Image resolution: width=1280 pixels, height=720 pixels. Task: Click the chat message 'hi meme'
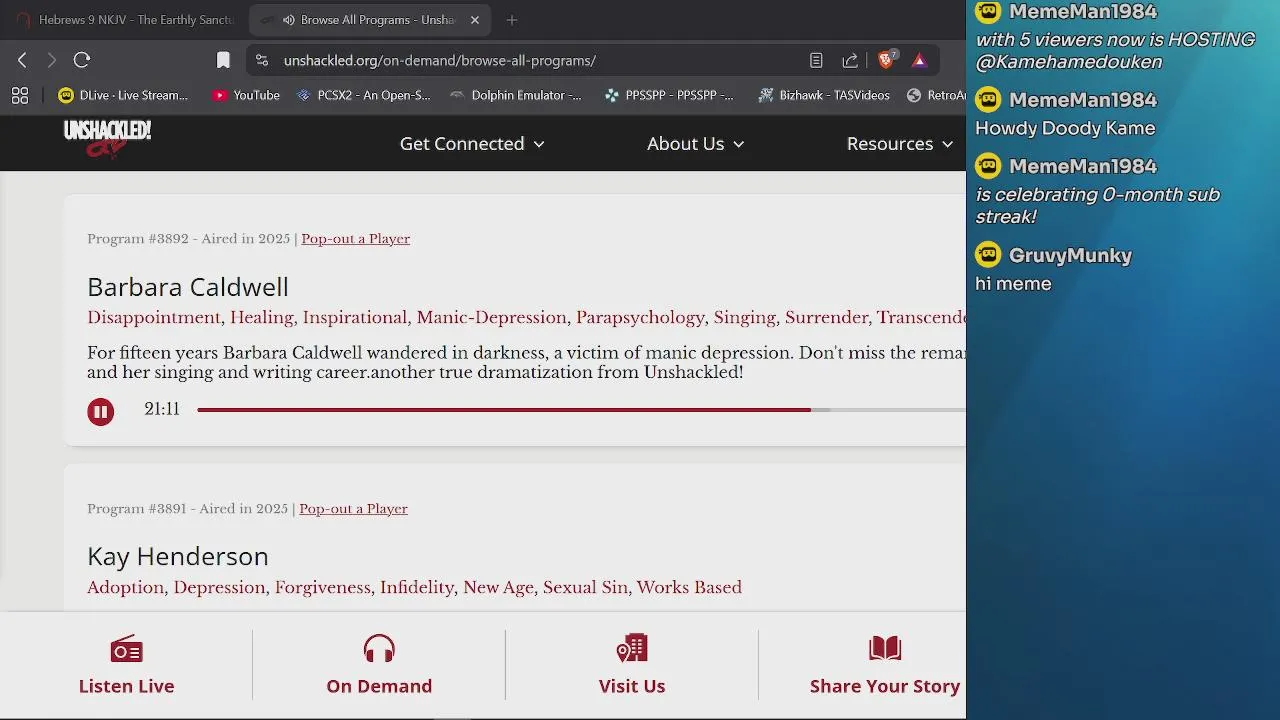coord(1013,284)
